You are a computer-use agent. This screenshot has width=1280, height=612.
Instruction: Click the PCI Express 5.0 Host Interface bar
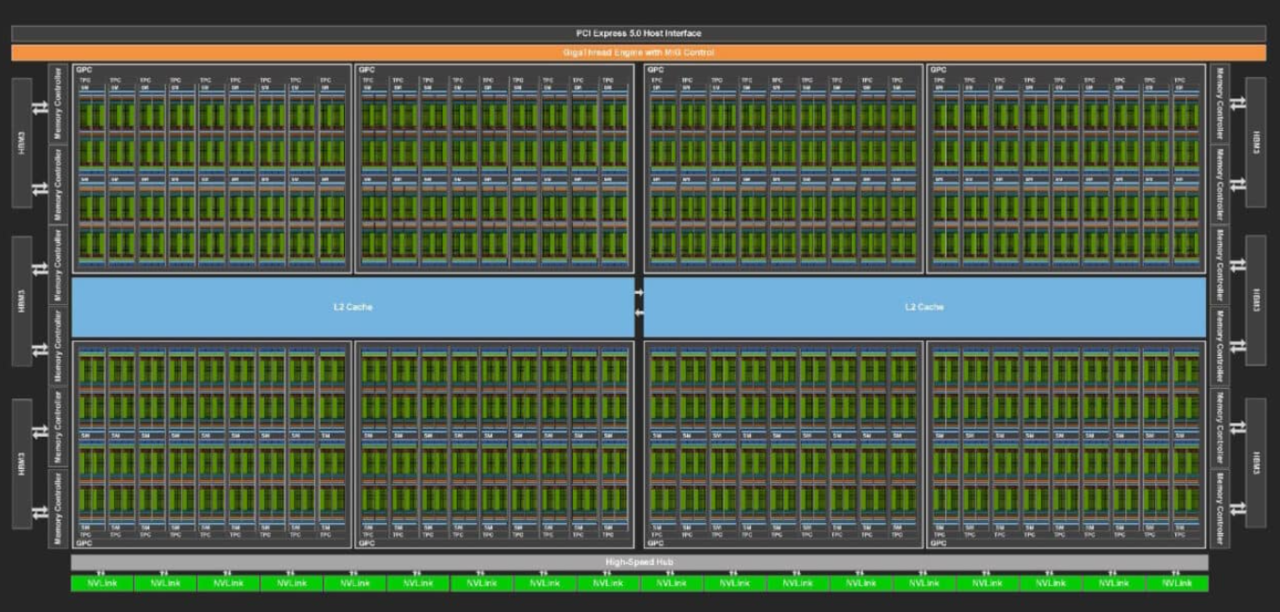(x=639, y=33)
